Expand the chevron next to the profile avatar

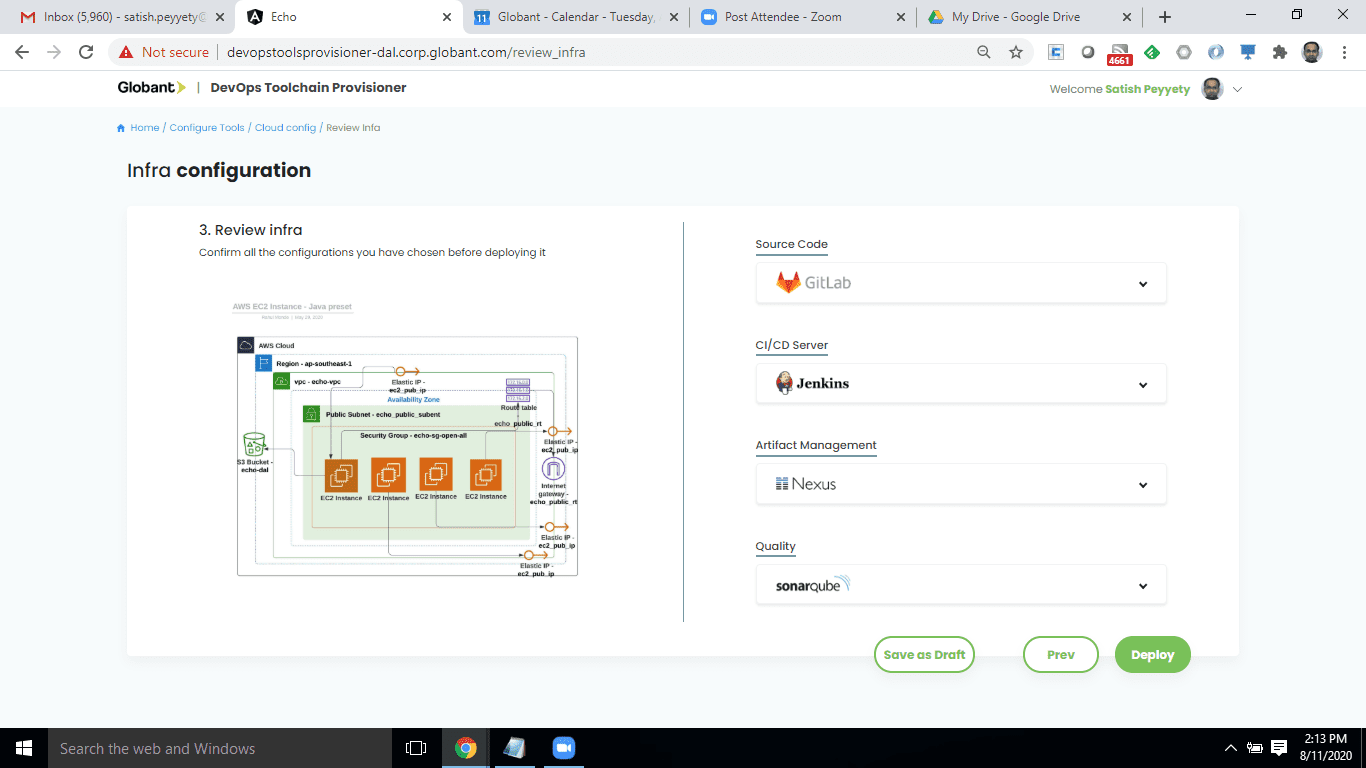coord(1237,88)
